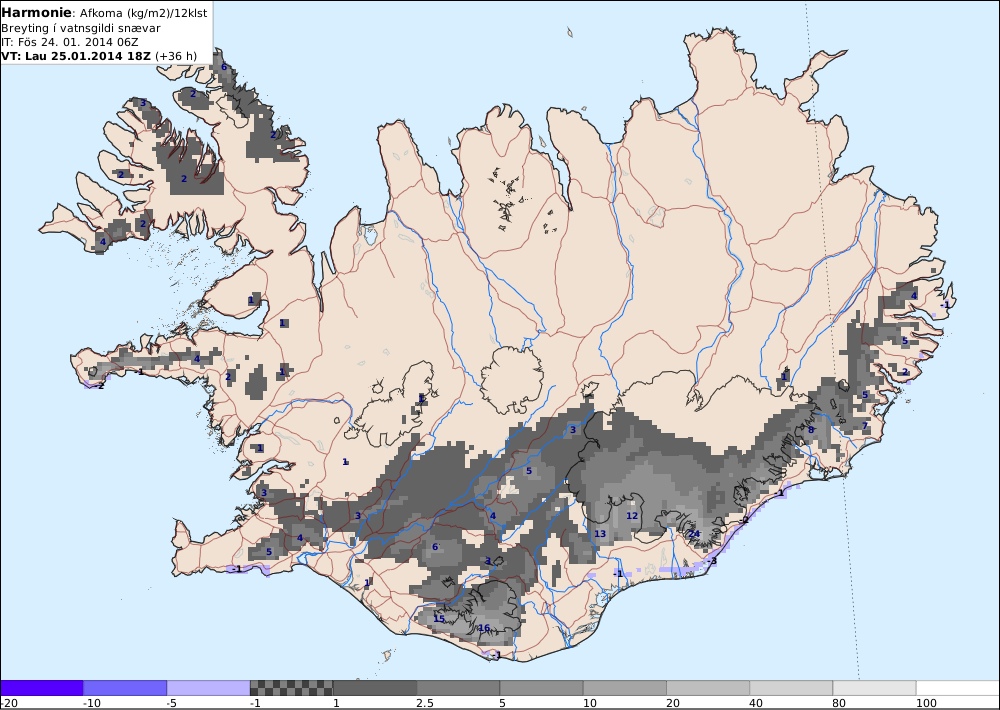Click the 'VT: Lau 25.01.2014 18Z (+36 h)' line
This screenshot has width=1000, height=710.
pyautogui.click(x=99, y=56)
